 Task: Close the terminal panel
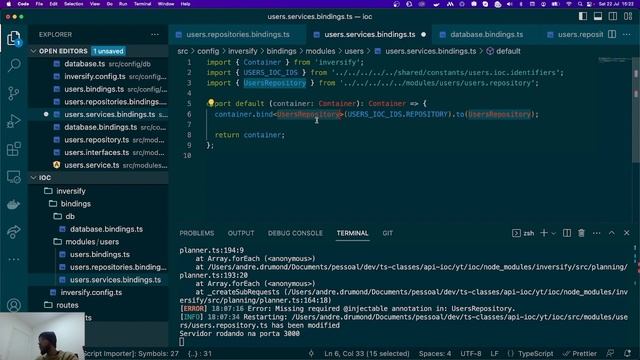(627, 233)
